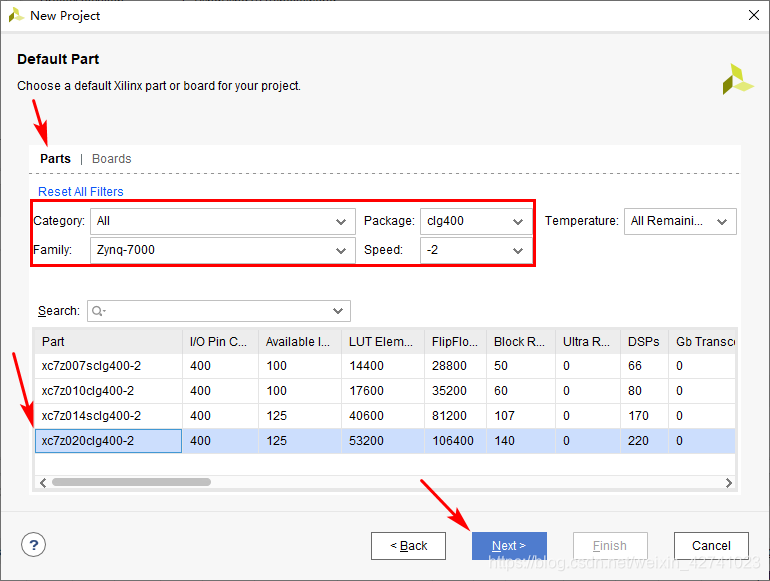Click the Finish button
Screen dimensions: 770x581
[610, 546]
